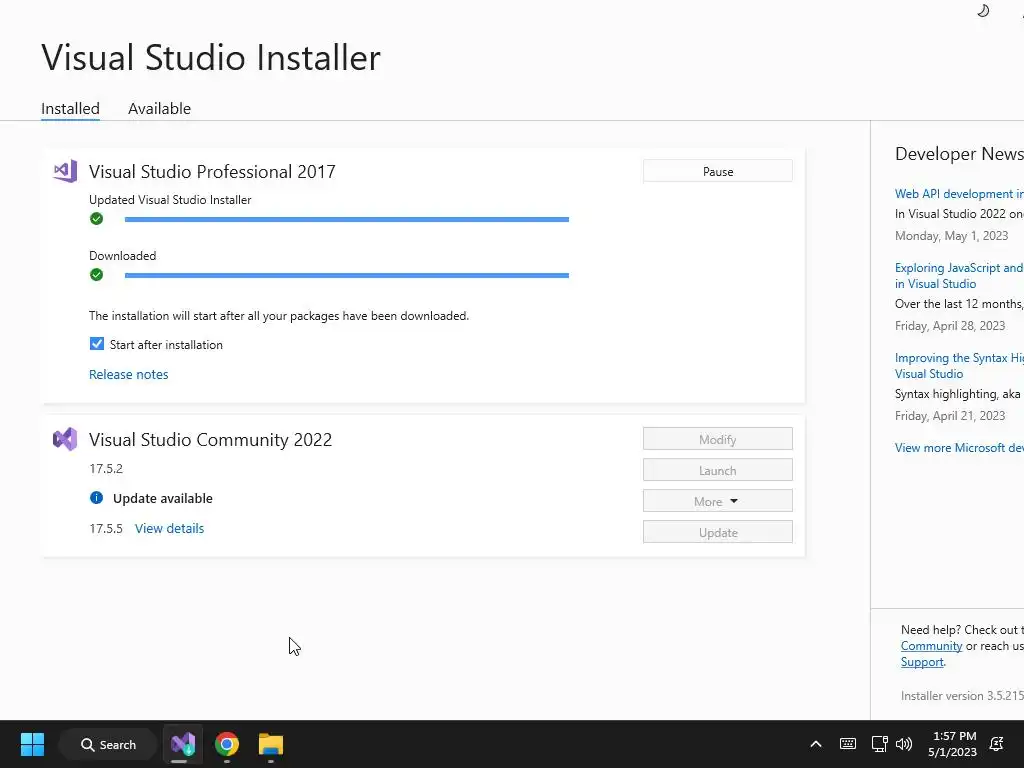Viewport: 1024px width, 768px height.
Task: Click the Visual Studio Professional 2017 logo icon
Action: click(x=65, y=171)
